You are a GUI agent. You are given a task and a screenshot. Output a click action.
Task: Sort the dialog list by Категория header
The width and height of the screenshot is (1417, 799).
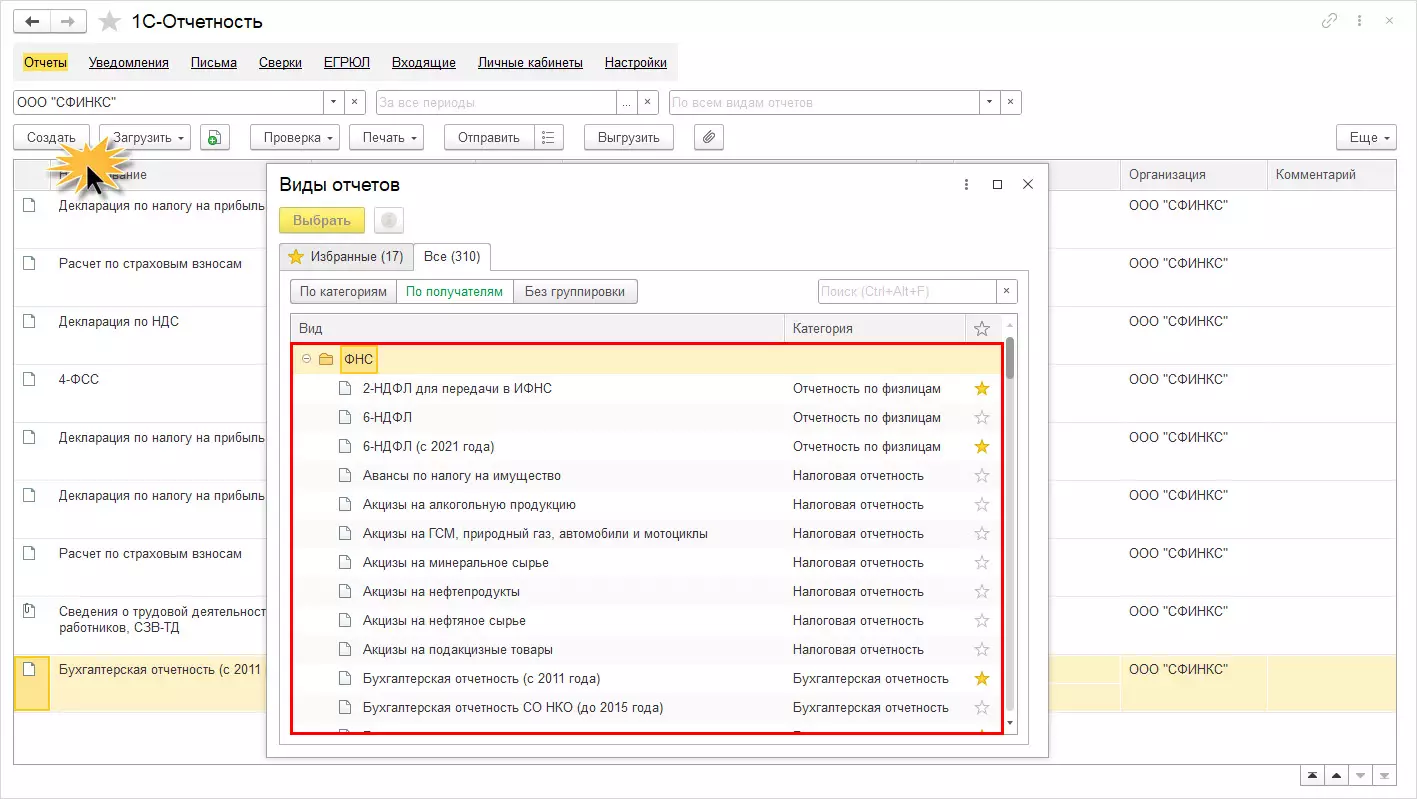(x=875, y=328)
